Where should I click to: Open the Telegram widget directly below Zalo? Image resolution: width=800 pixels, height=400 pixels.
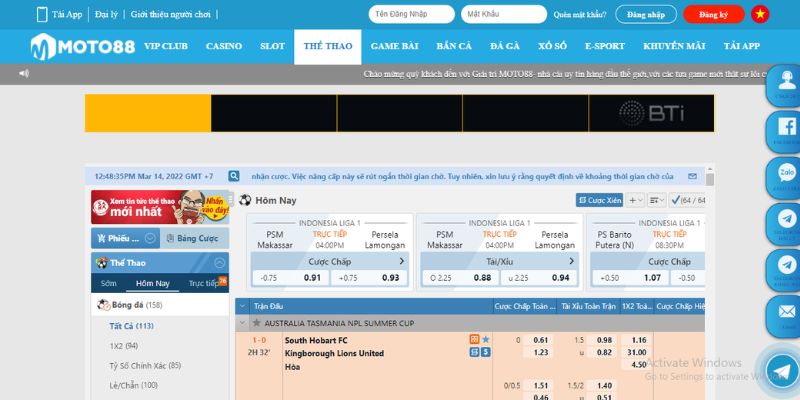tap(785, 223)
